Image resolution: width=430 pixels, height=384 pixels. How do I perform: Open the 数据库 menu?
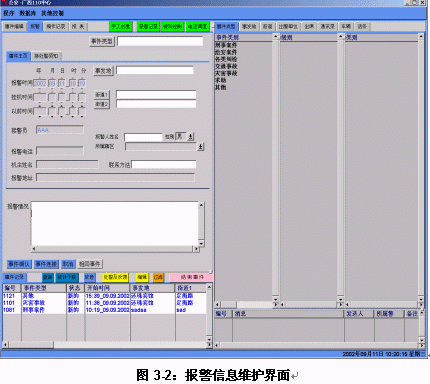[28, 13]
